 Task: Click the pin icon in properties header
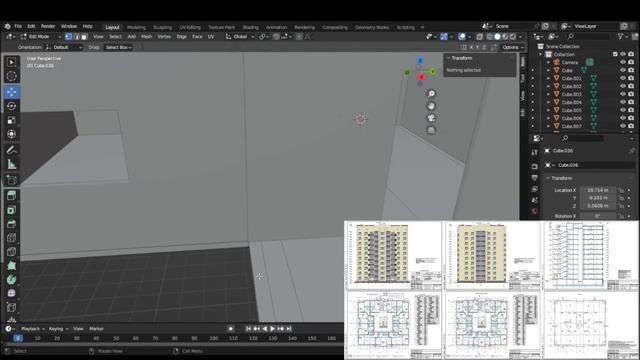631,151
